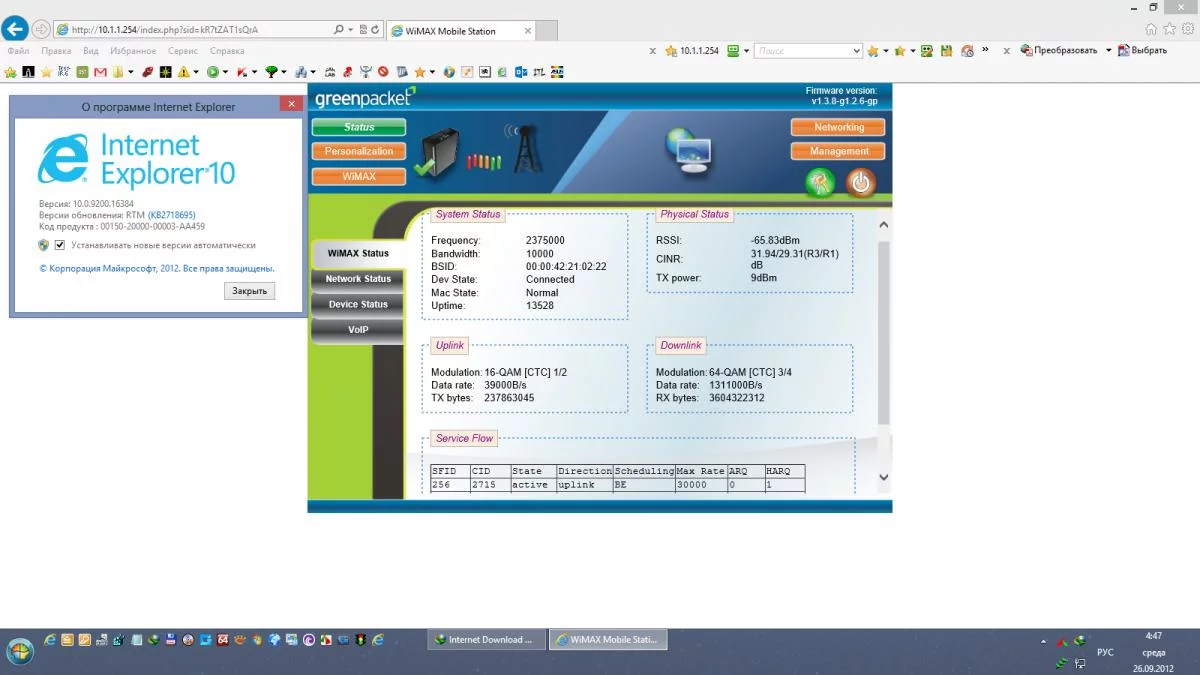This screenshot has width=1200, height=675.
Task: Expand dropdown next to green play icon
Action: 226,72
